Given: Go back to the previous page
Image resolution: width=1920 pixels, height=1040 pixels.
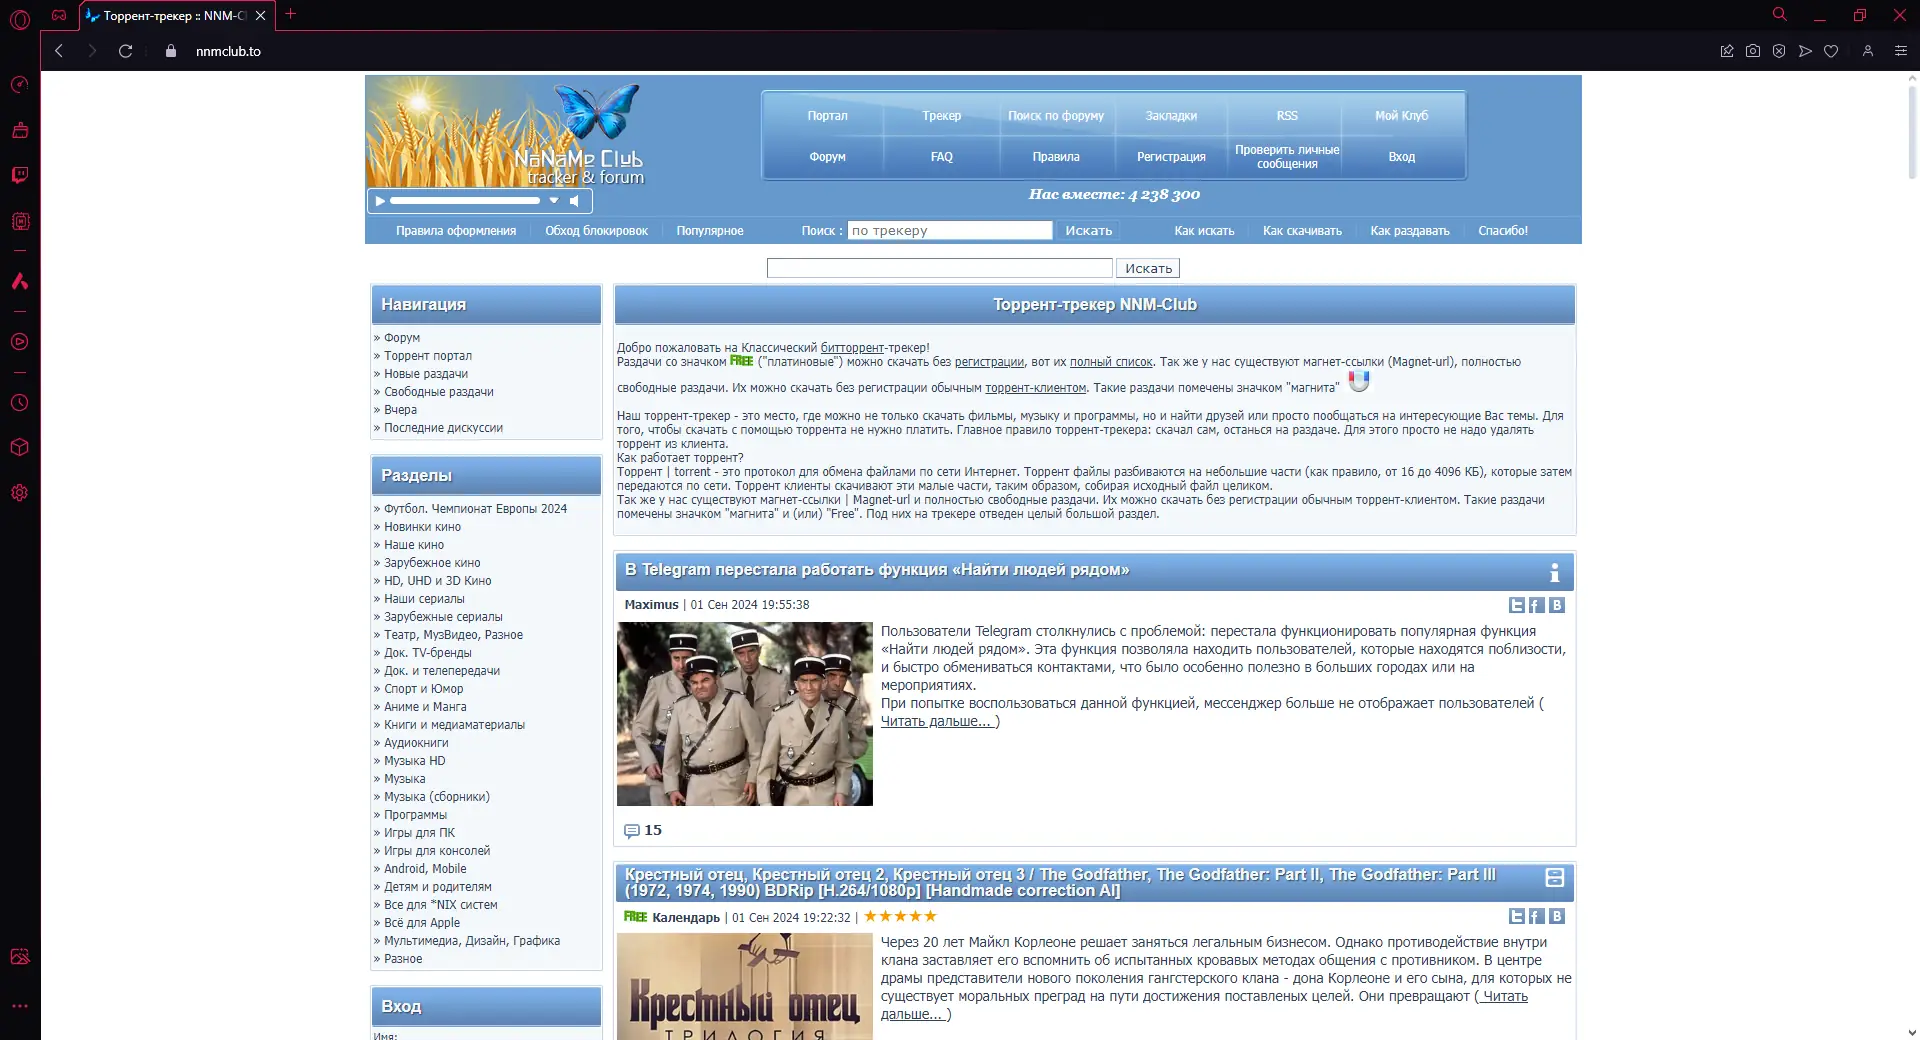Looking at the screenshot, I should click(x=59, y=51).
